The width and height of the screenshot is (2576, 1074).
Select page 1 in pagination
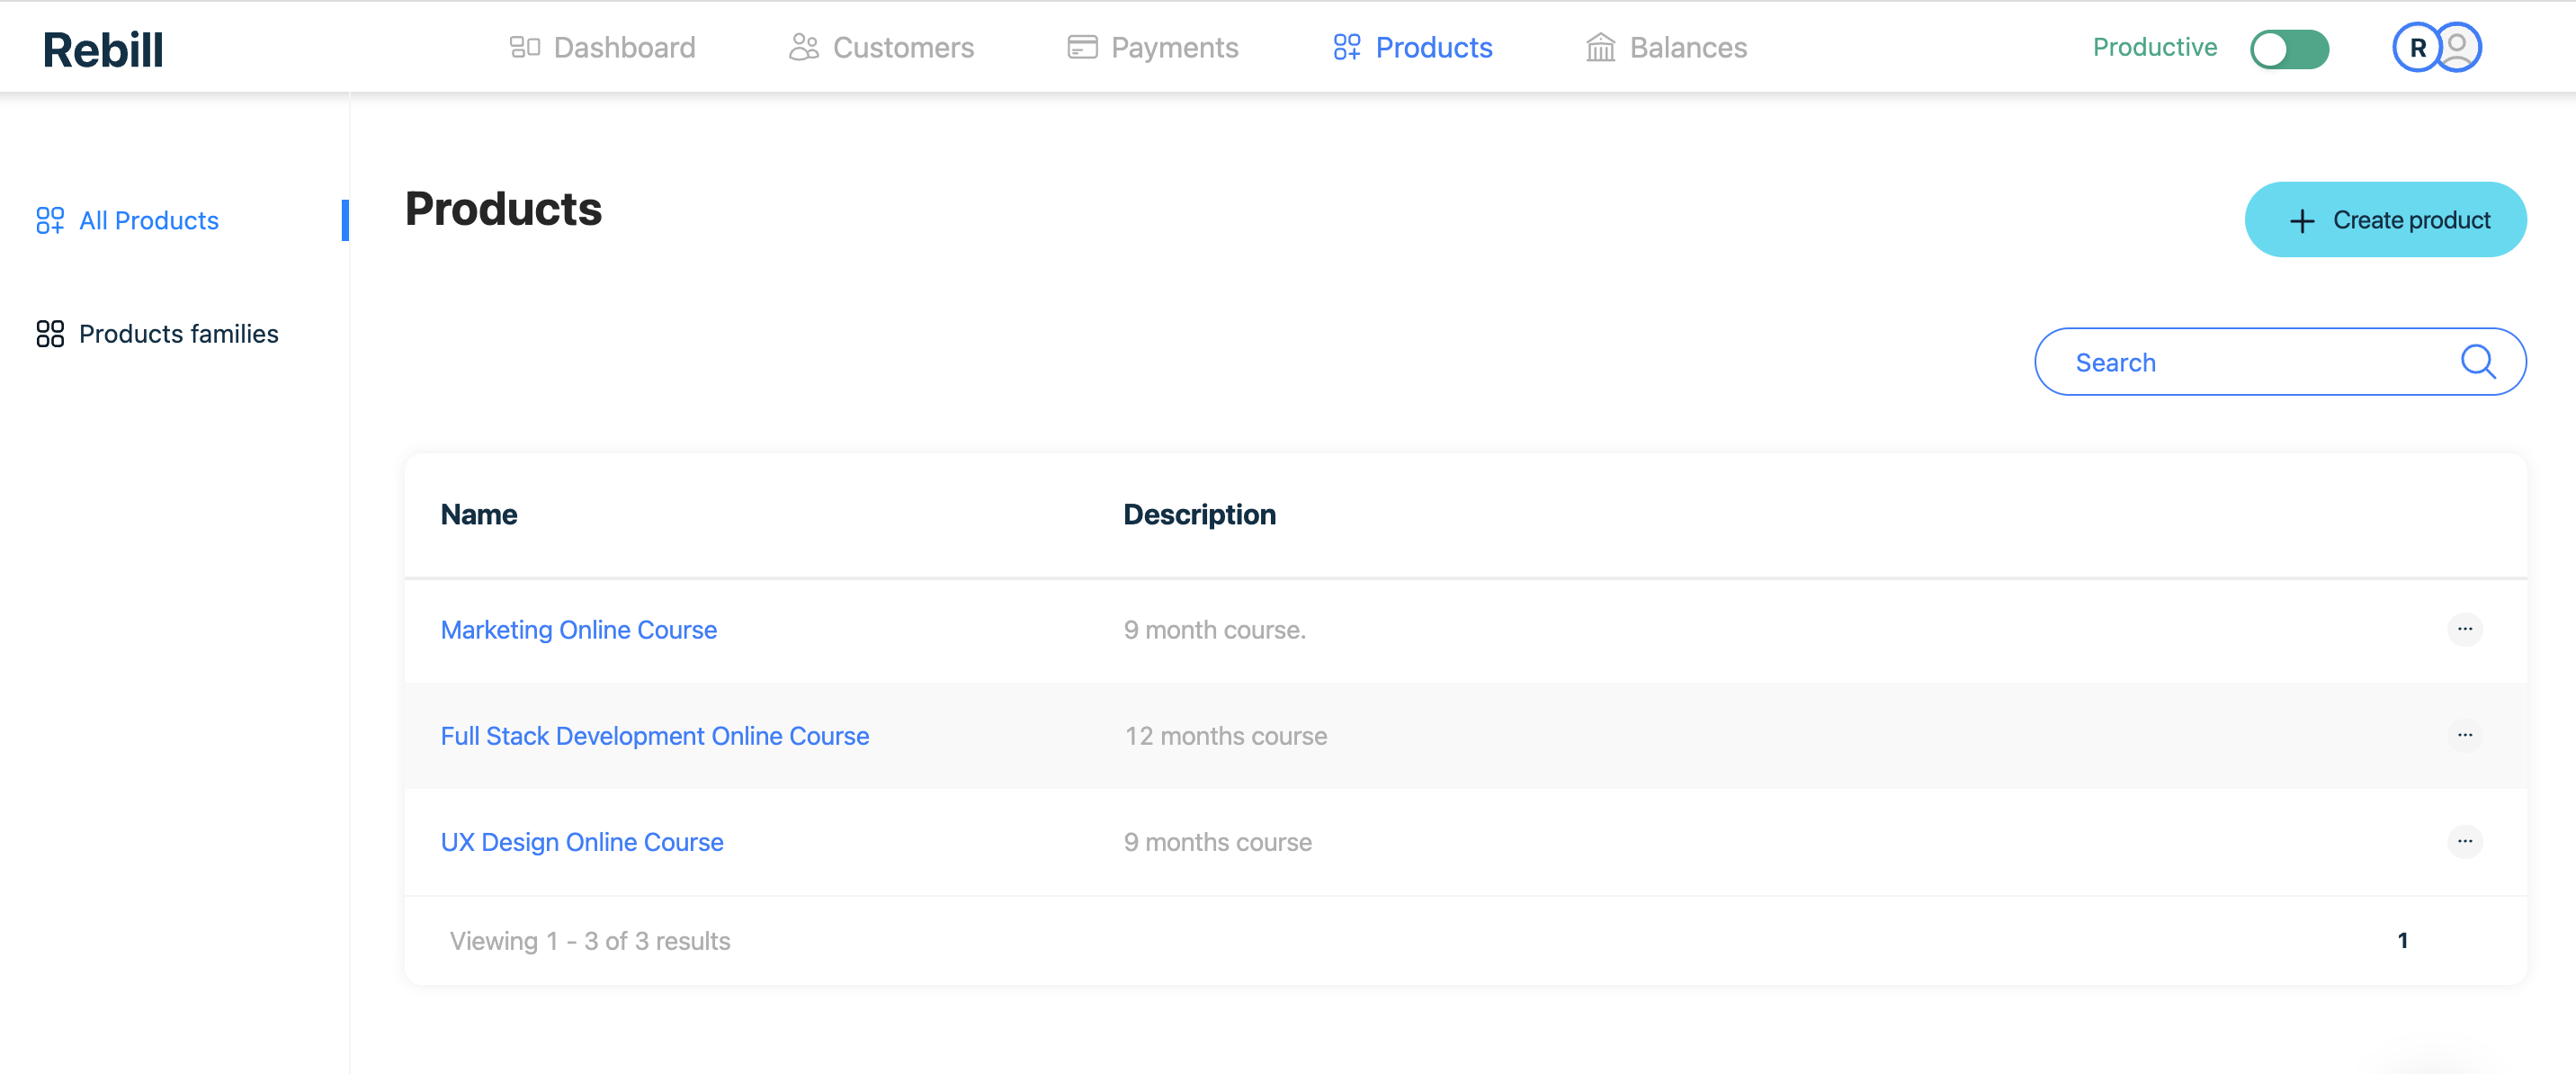coord(2402,940)
